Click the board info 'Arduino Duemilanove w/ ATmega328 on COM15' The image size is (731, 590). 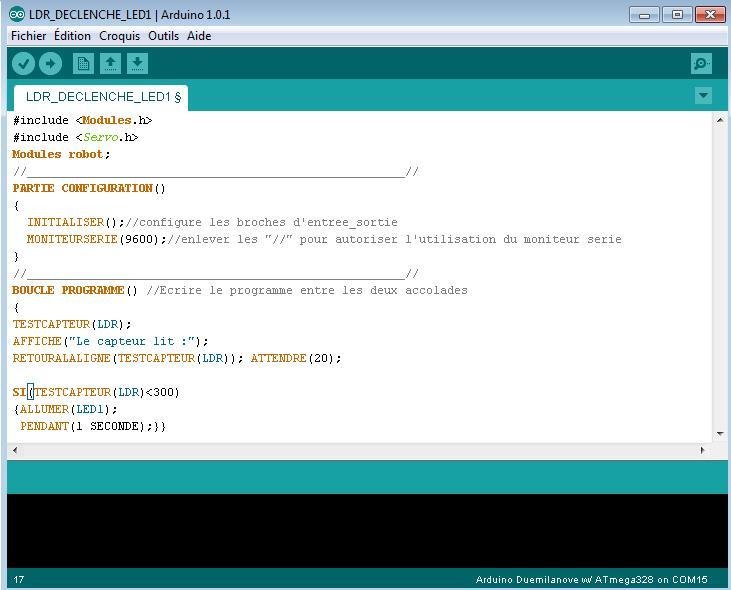pos(592,580)
